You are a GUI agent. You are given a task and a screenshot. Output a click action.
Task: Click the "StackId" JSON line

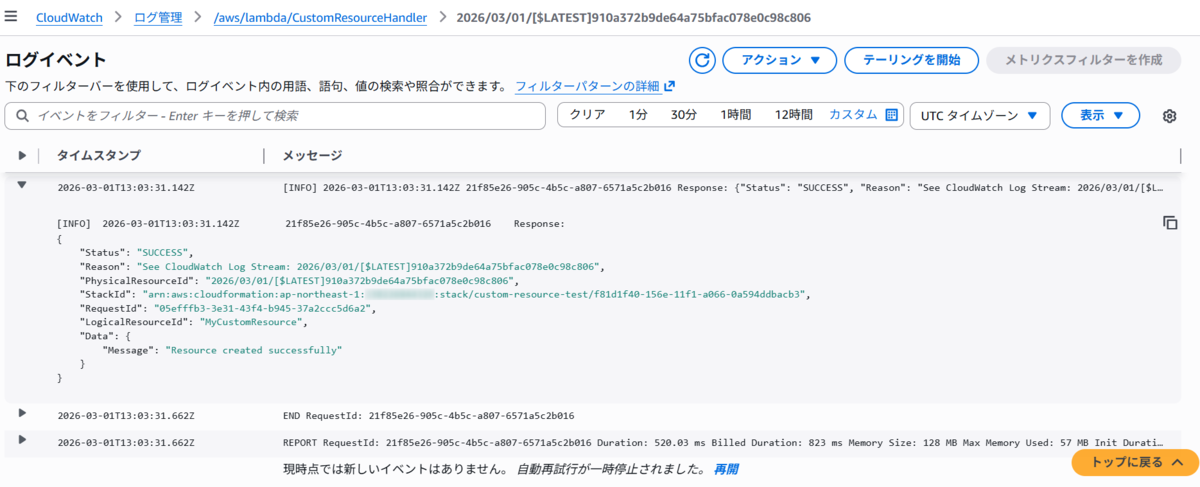pos(444,294)
